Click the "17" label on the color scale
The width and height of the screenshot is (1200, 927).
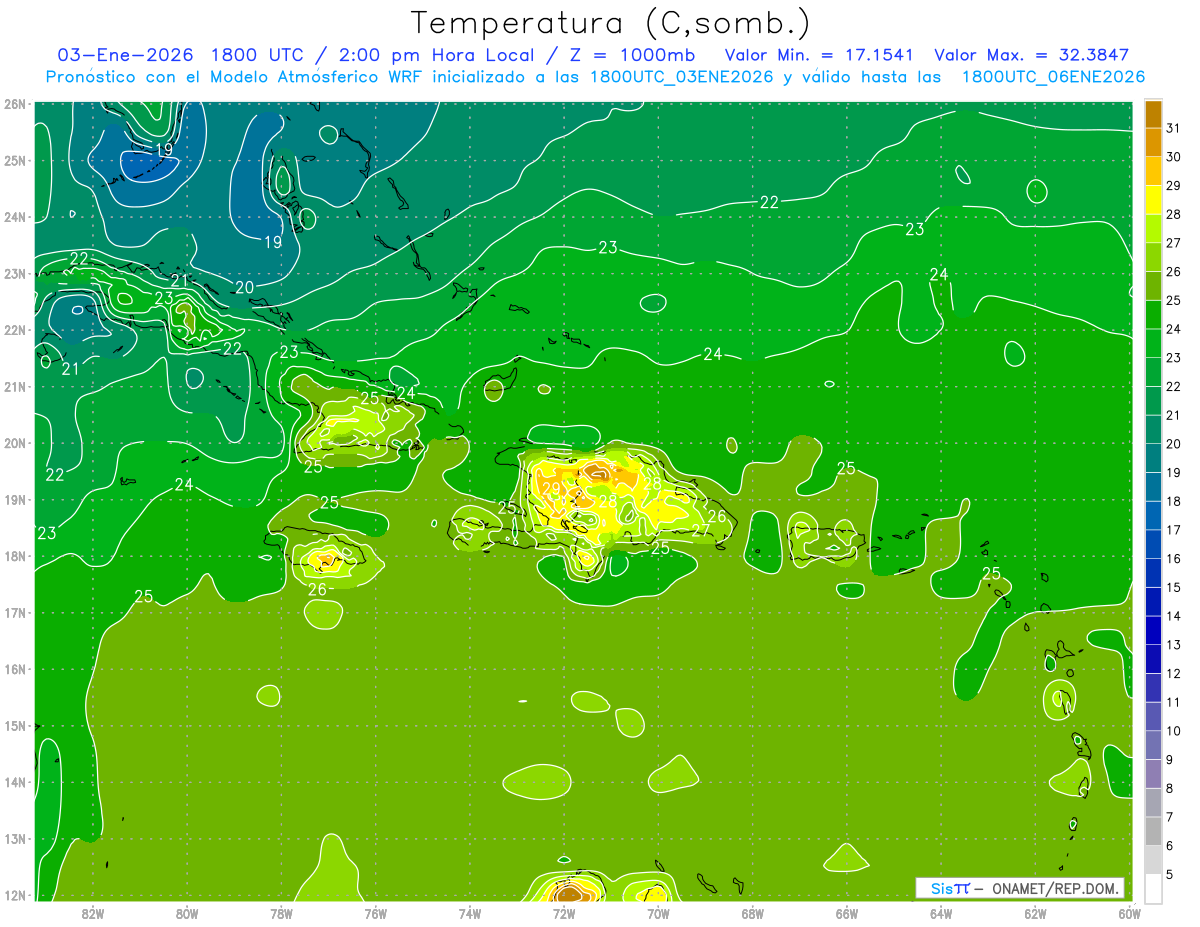pyautogui.click(x=1173, y=530)
